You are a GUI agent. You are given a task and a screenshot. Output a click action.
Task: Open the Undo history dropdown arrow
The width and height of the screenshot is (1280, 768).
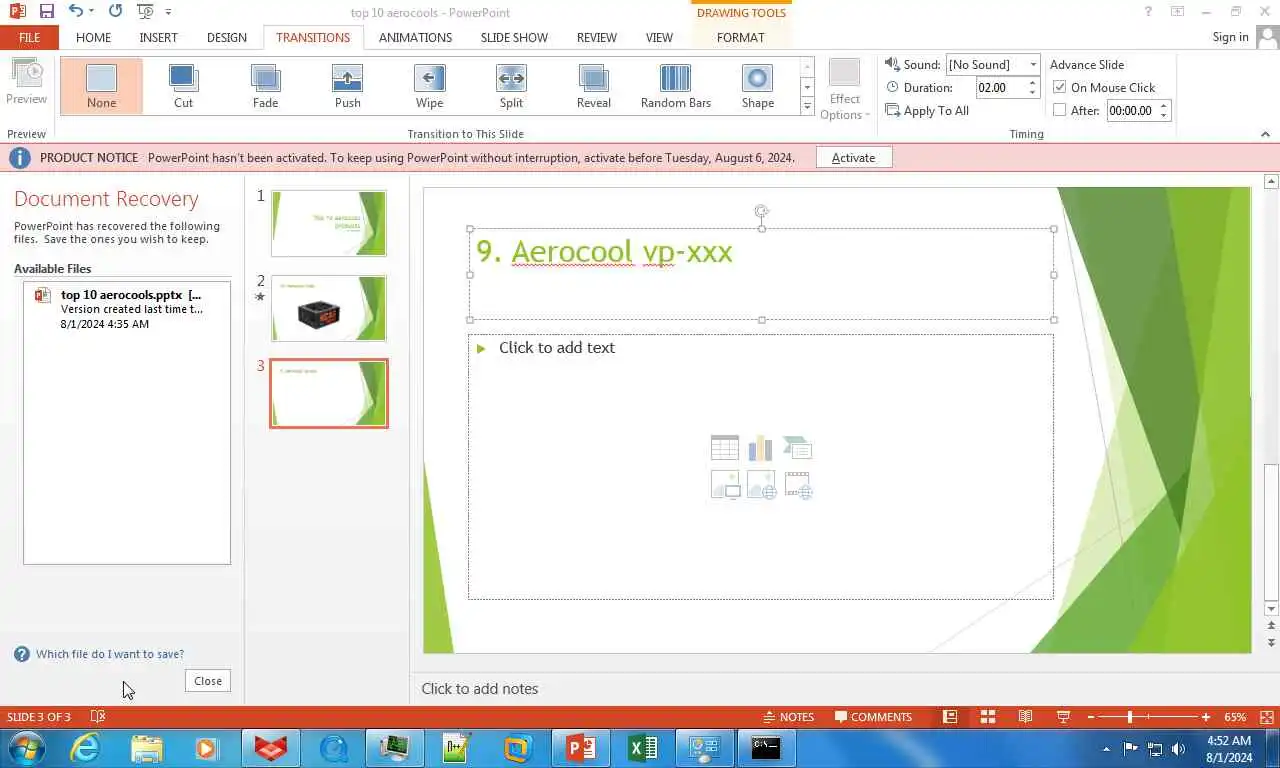point(91,12)
